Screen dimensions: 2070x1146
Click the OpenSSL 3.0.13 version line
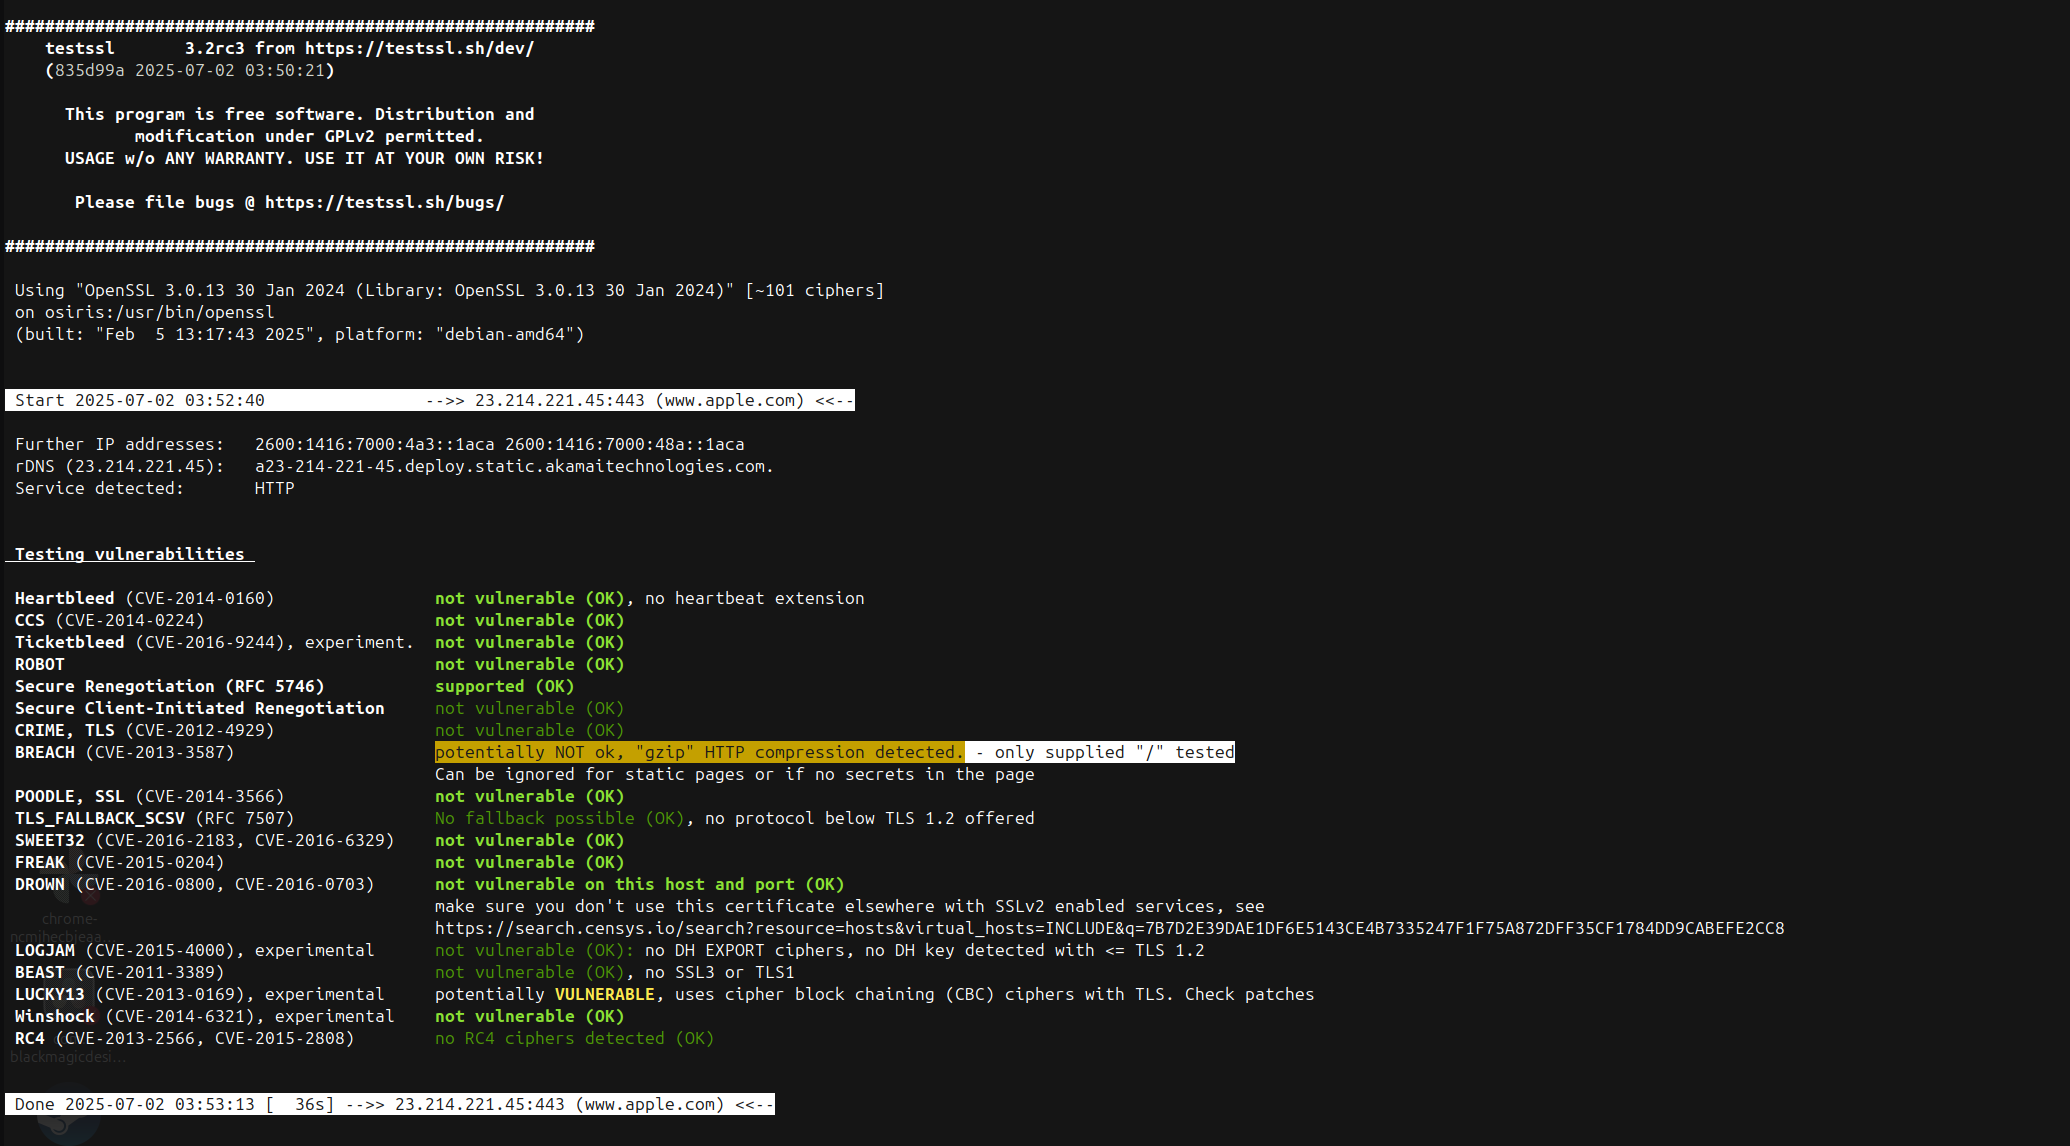tap(449, 290)
